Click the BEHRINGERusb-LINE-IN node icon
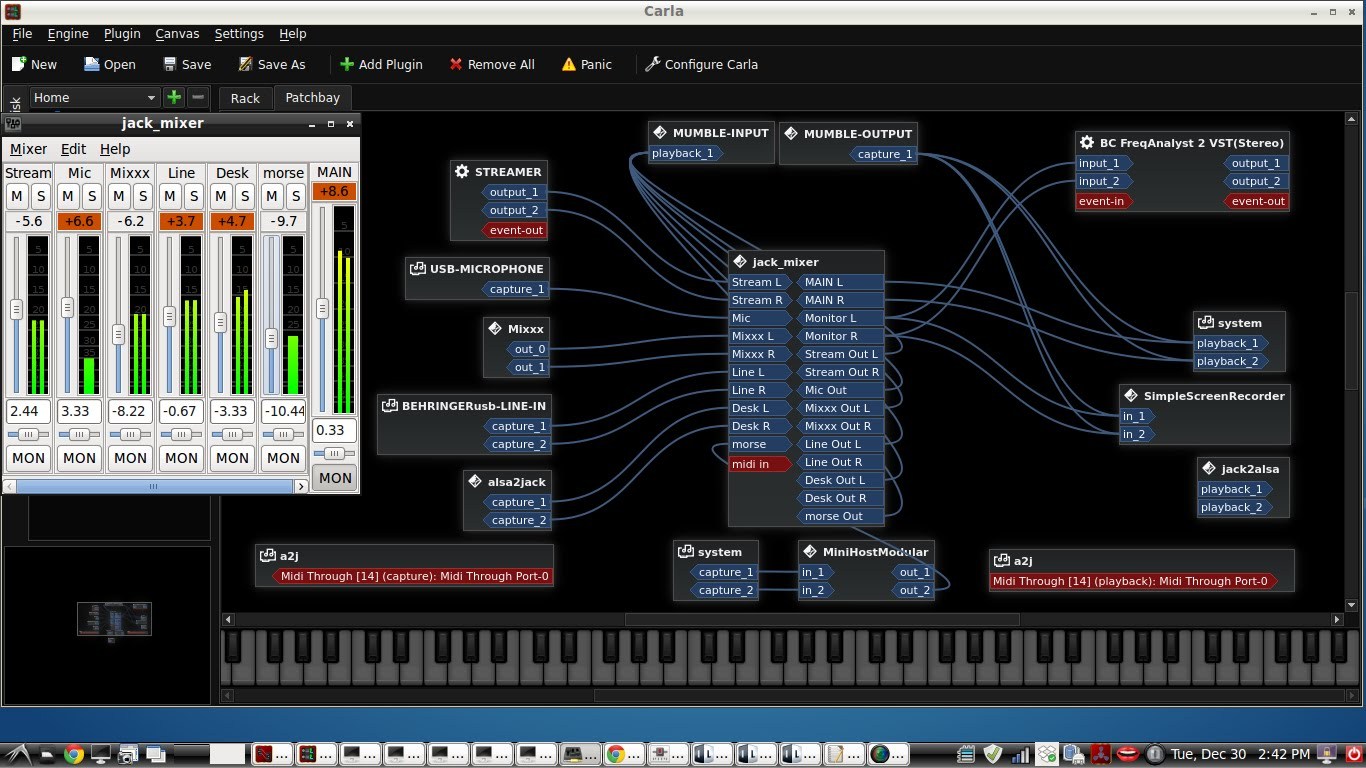 pyautogui.click(x=389, y=405)
